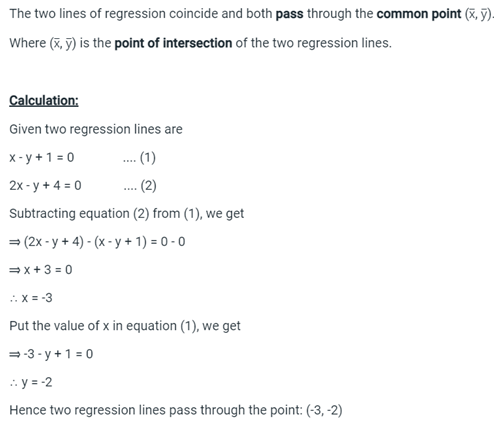Screen dimensions: 494x428
Task: Click the result x = -3
Action: click(31, 298)
